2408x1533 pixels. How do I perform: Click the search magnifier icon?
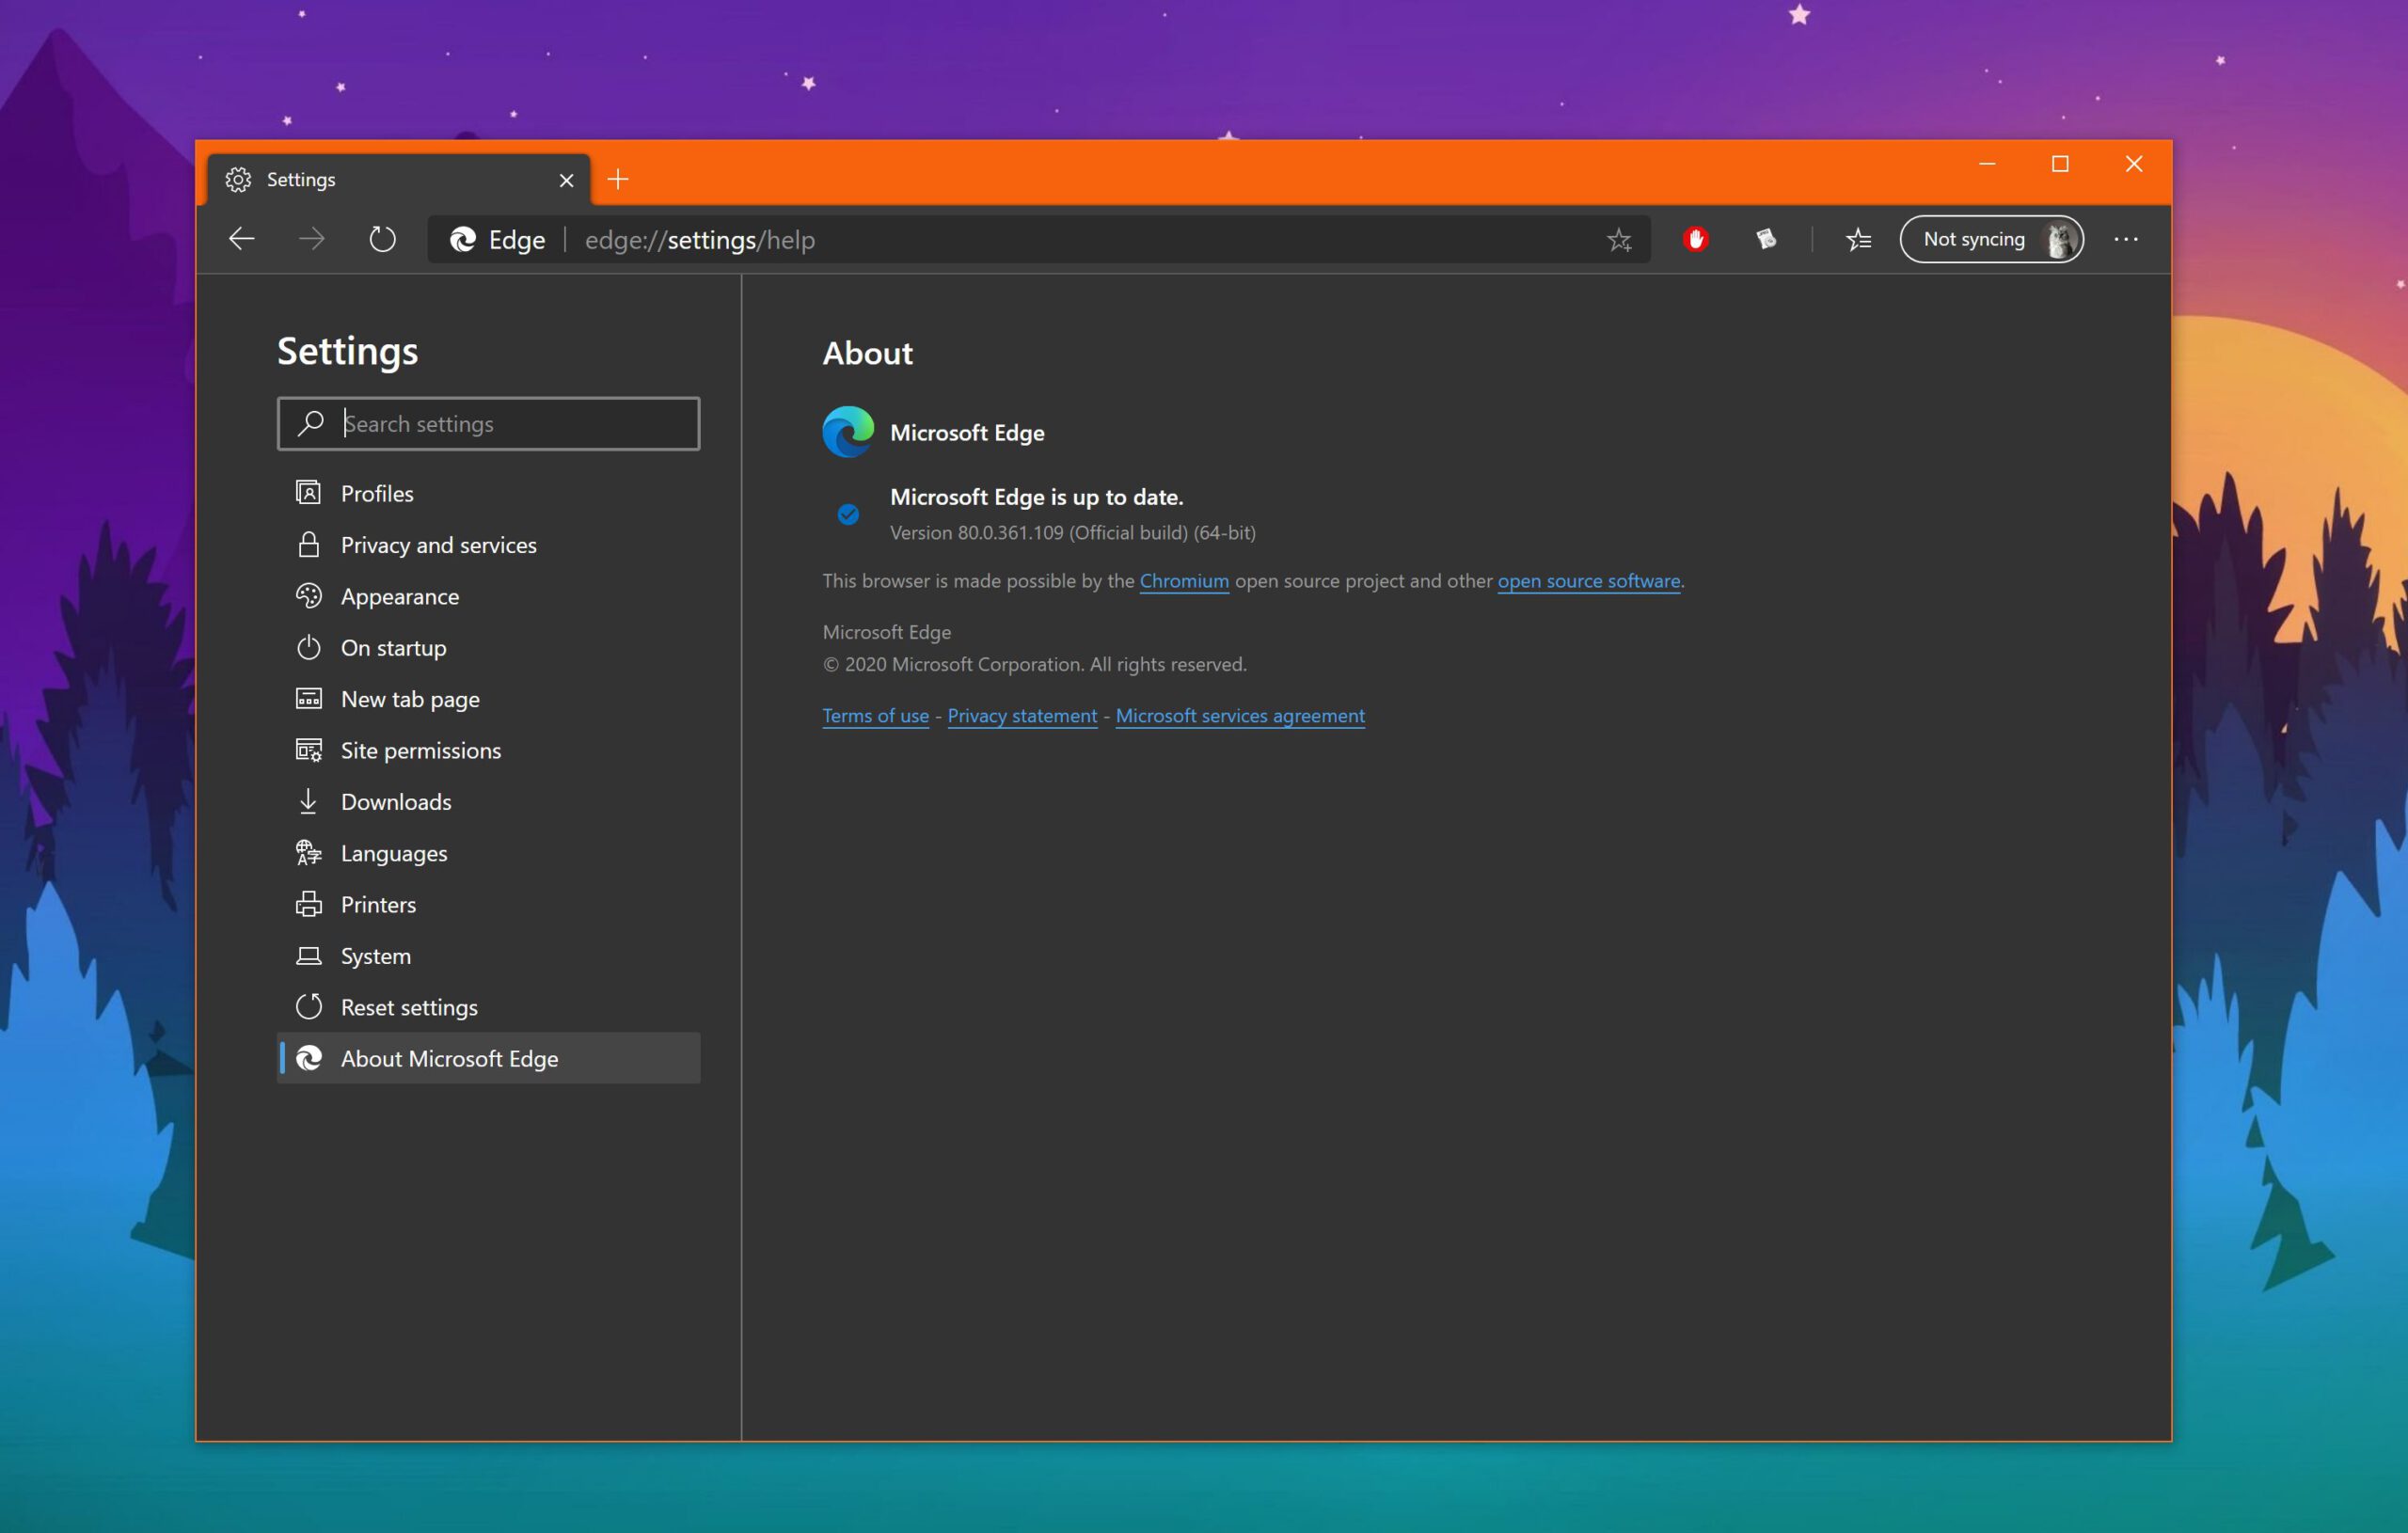tap(310, 423)
